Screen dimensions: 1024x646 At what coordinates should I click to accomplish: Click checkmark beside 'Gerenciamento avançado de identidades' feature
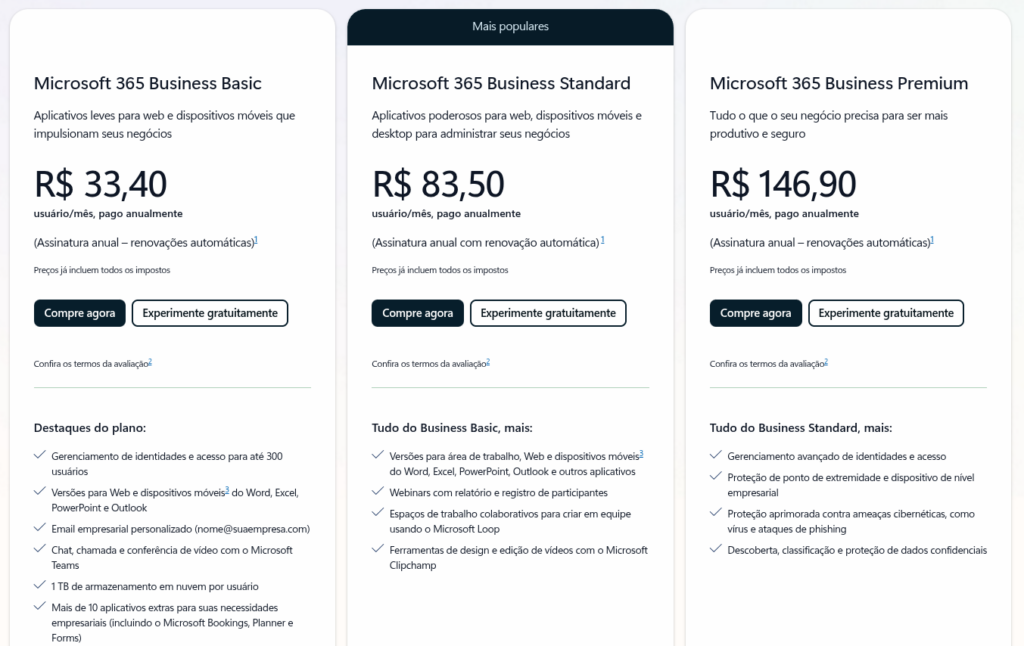(716, 455)
